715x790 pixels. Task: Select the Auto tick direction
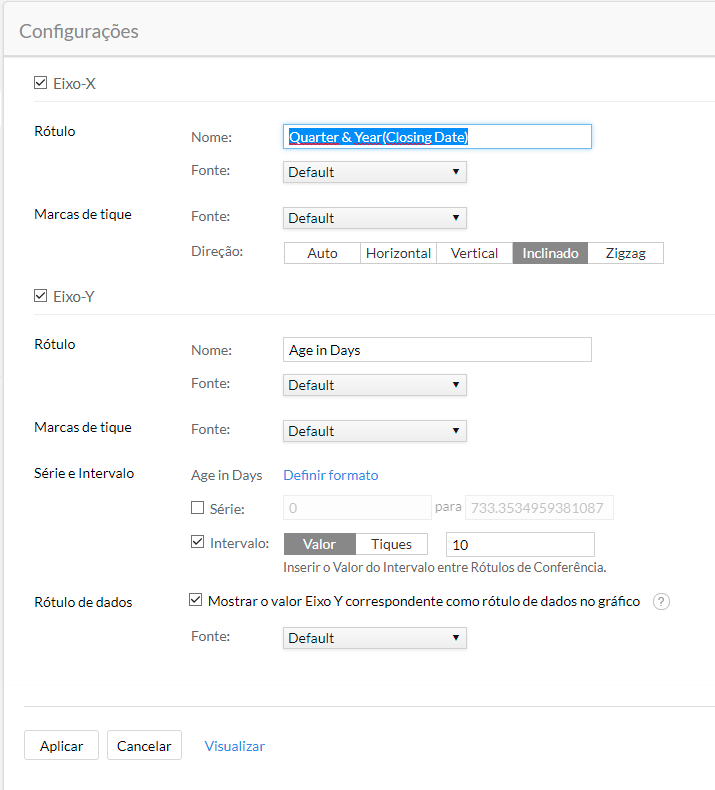pyautogui.click(x=322, y=253)
